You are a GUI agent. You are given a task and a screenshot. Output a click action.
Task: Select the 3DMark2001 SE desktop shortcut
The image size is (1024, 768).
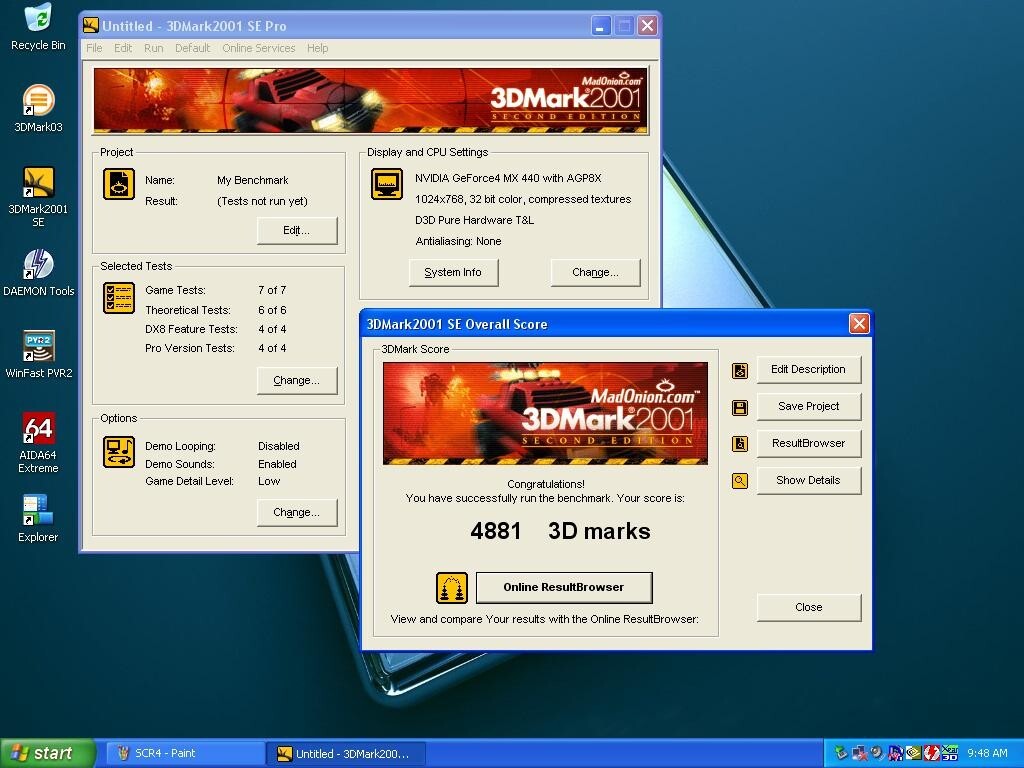pos(39,197)
